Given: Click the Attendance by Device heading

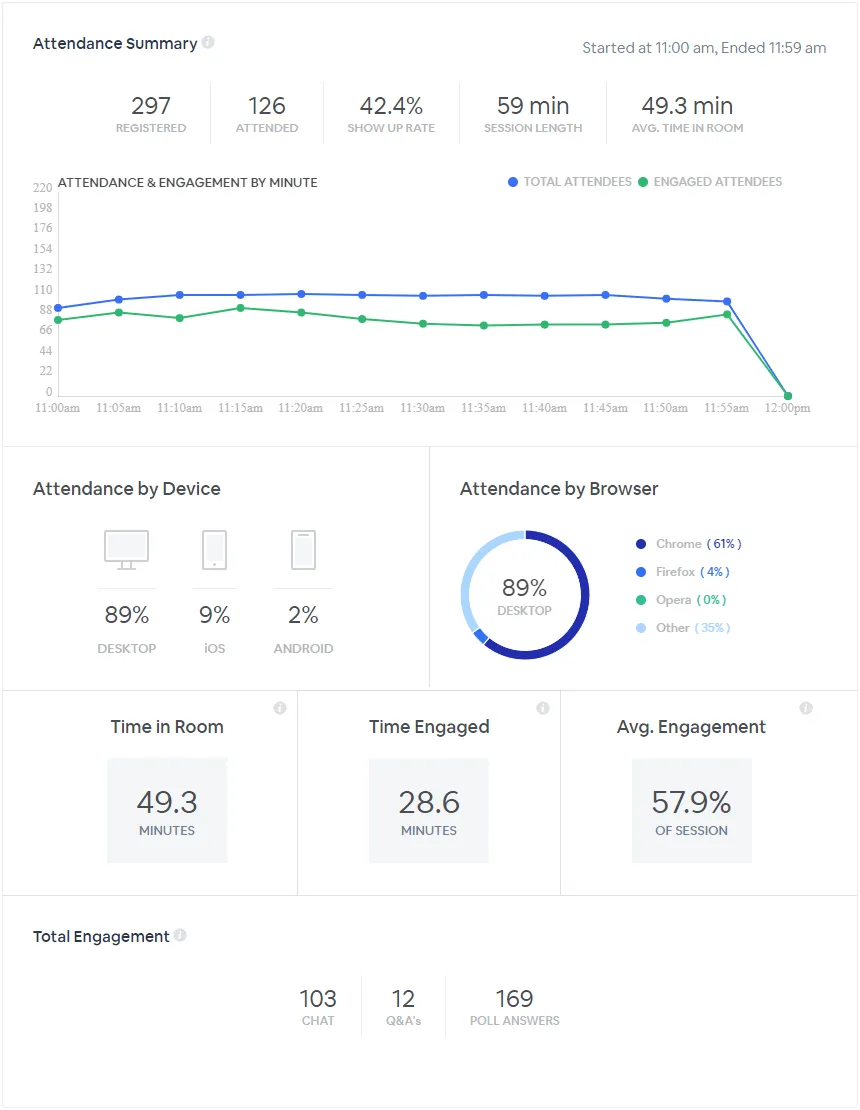Looking at the screenshot, I should point(127,488).
